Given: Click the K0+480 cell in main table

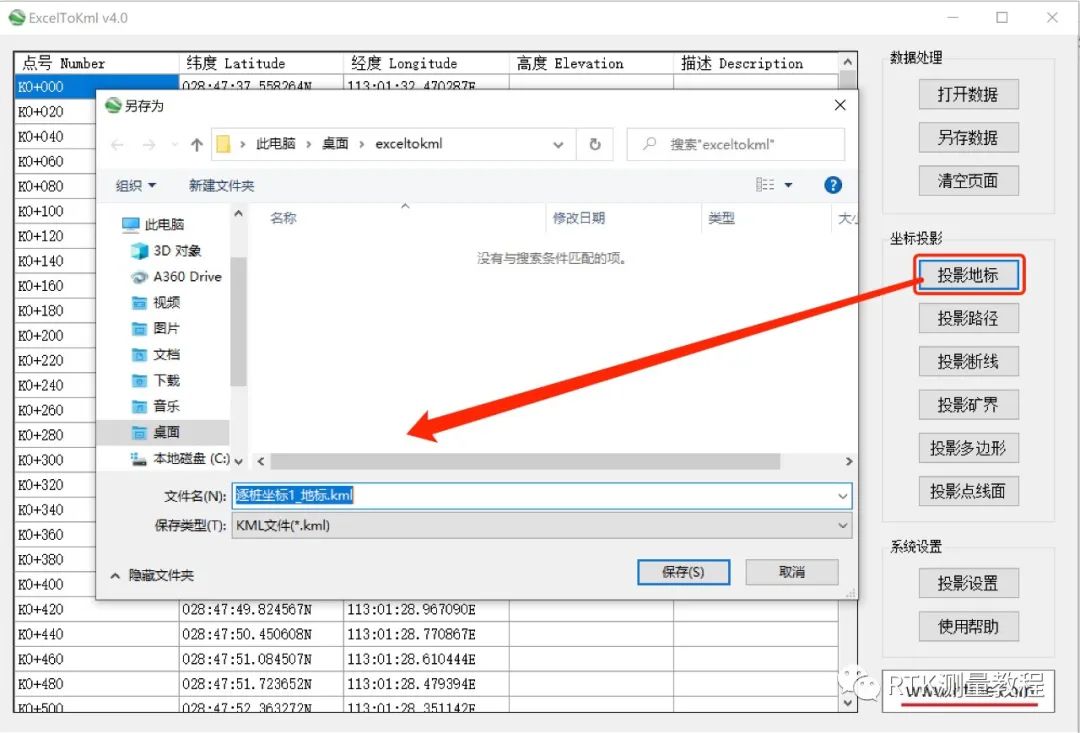Looking at the screenshot, I should click(96, 684).
